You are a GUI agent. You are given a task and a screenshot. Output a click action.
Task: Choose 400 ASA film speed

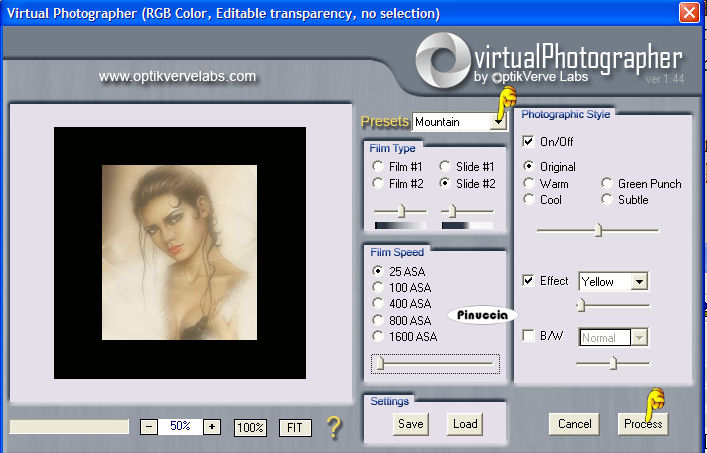378,303
